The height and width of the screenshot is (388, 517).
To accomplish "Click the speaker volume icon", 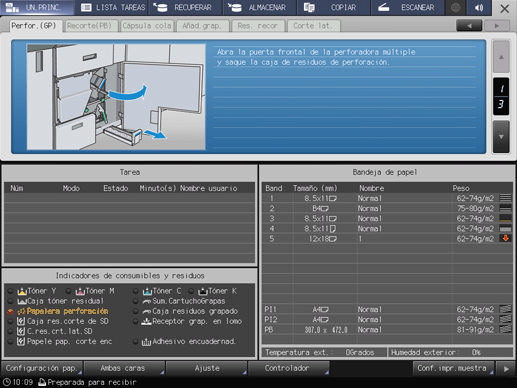I will pos(479,7).
